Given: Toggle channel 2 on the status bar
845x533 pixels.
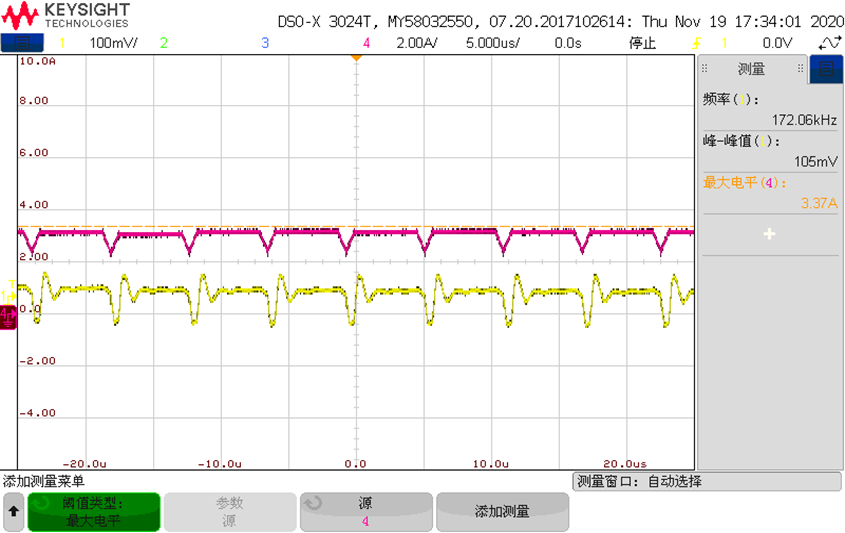Looking at the screenshot, I should point(163,43).
